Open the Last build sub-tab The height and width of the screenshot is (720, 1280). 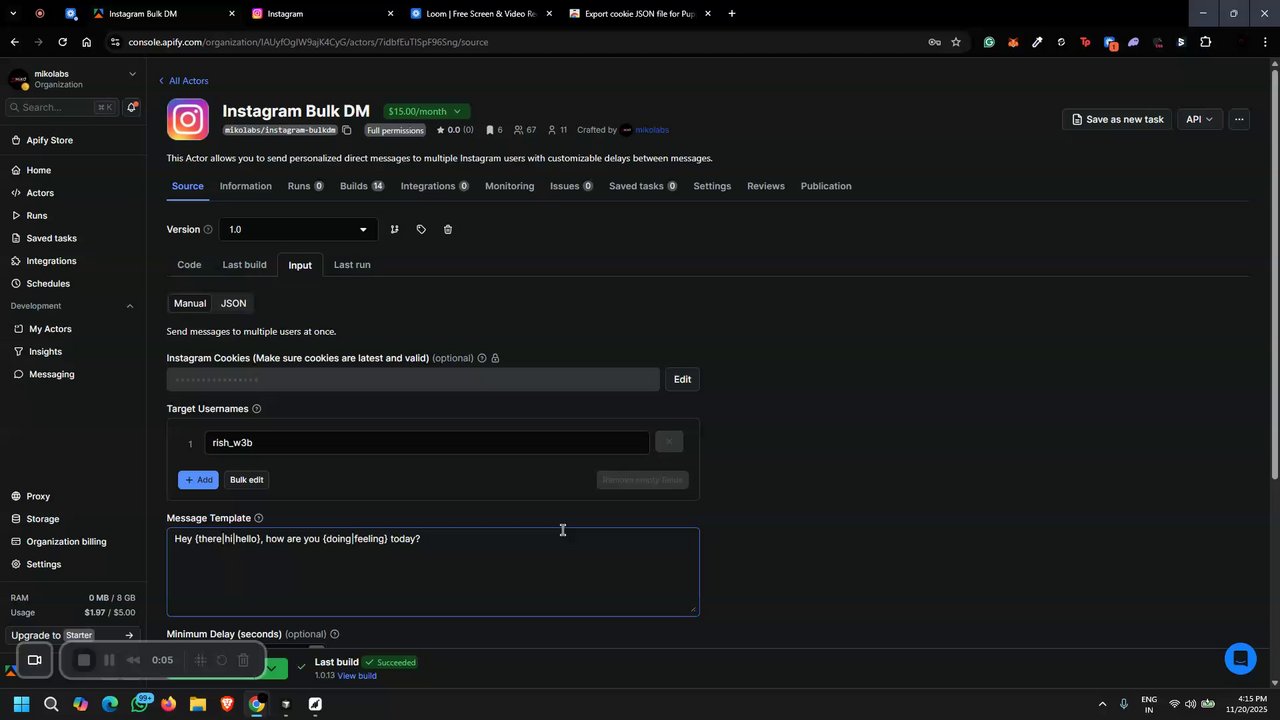(244, 265)
